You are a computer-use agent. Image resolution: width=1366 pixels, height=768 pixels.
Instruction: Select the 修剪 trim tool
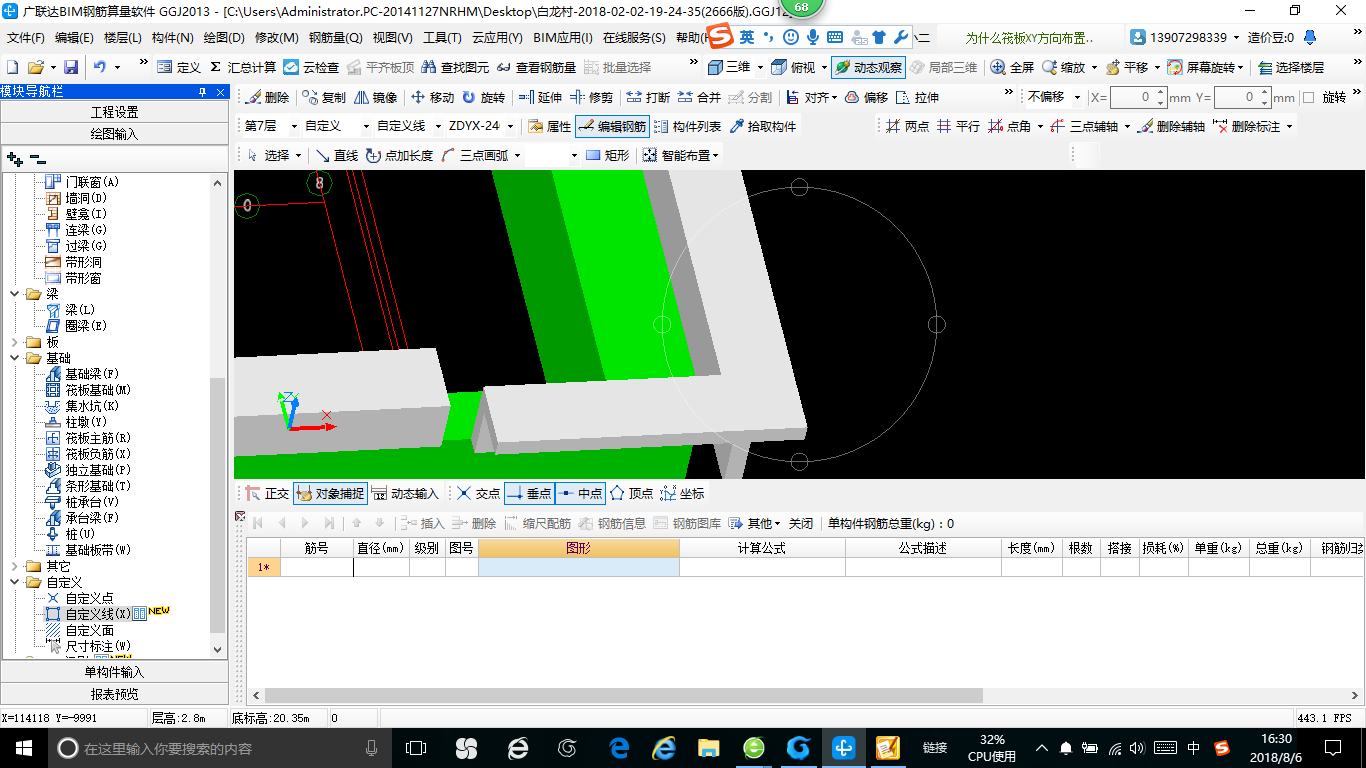[591, 97]
